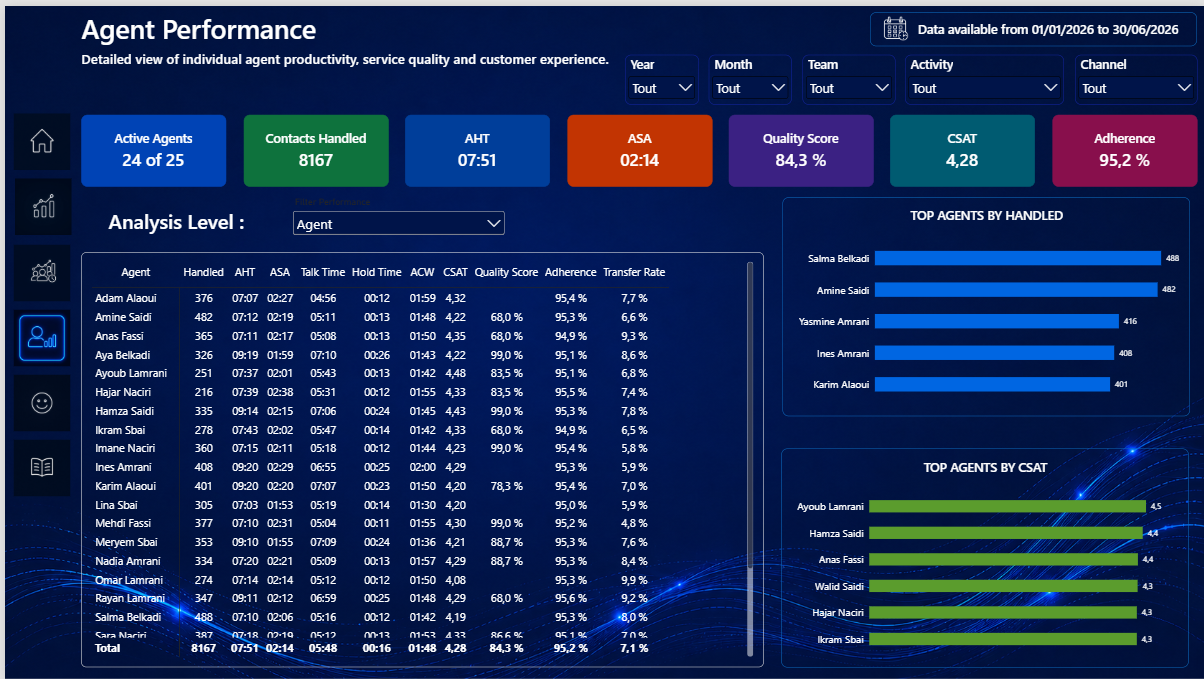
Task: Click the ASA 02:14 KPI card
Action: point(639,150)
